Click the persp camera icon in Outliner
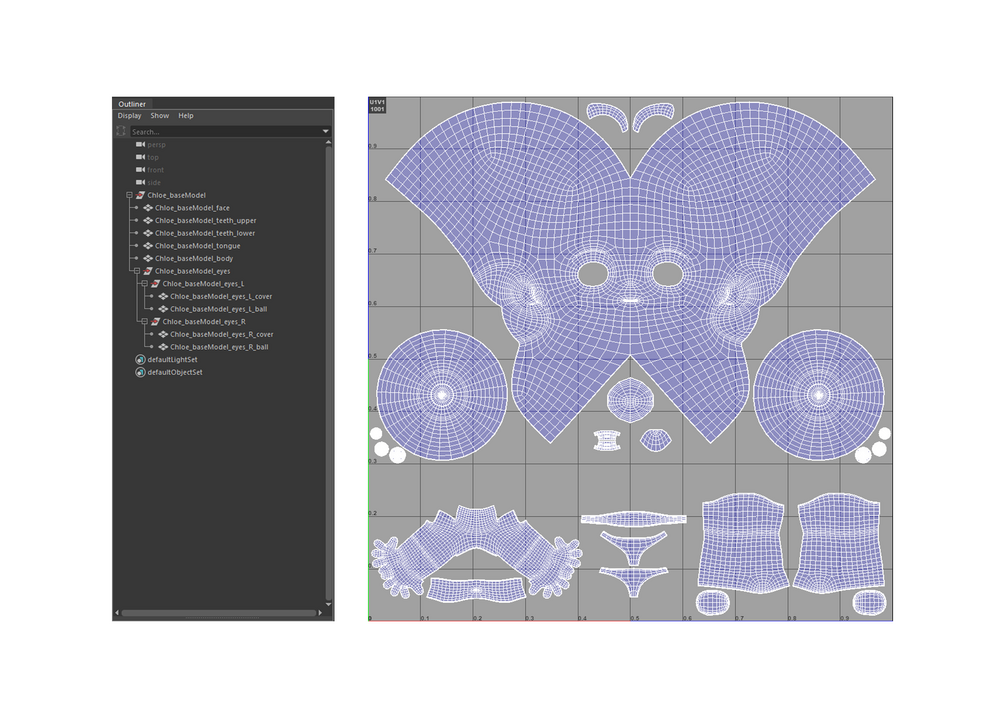Screen dimensions: 1005x718 (140, 145)
